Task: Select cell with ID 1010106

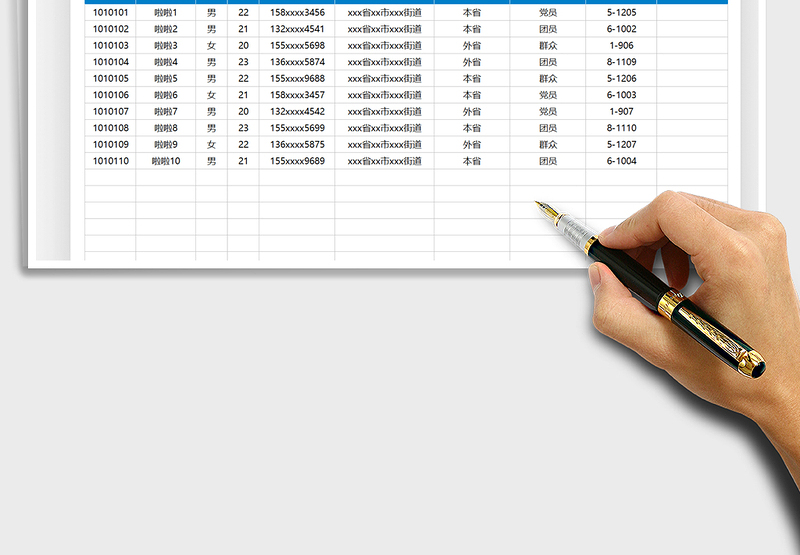Action: [110, 95]
